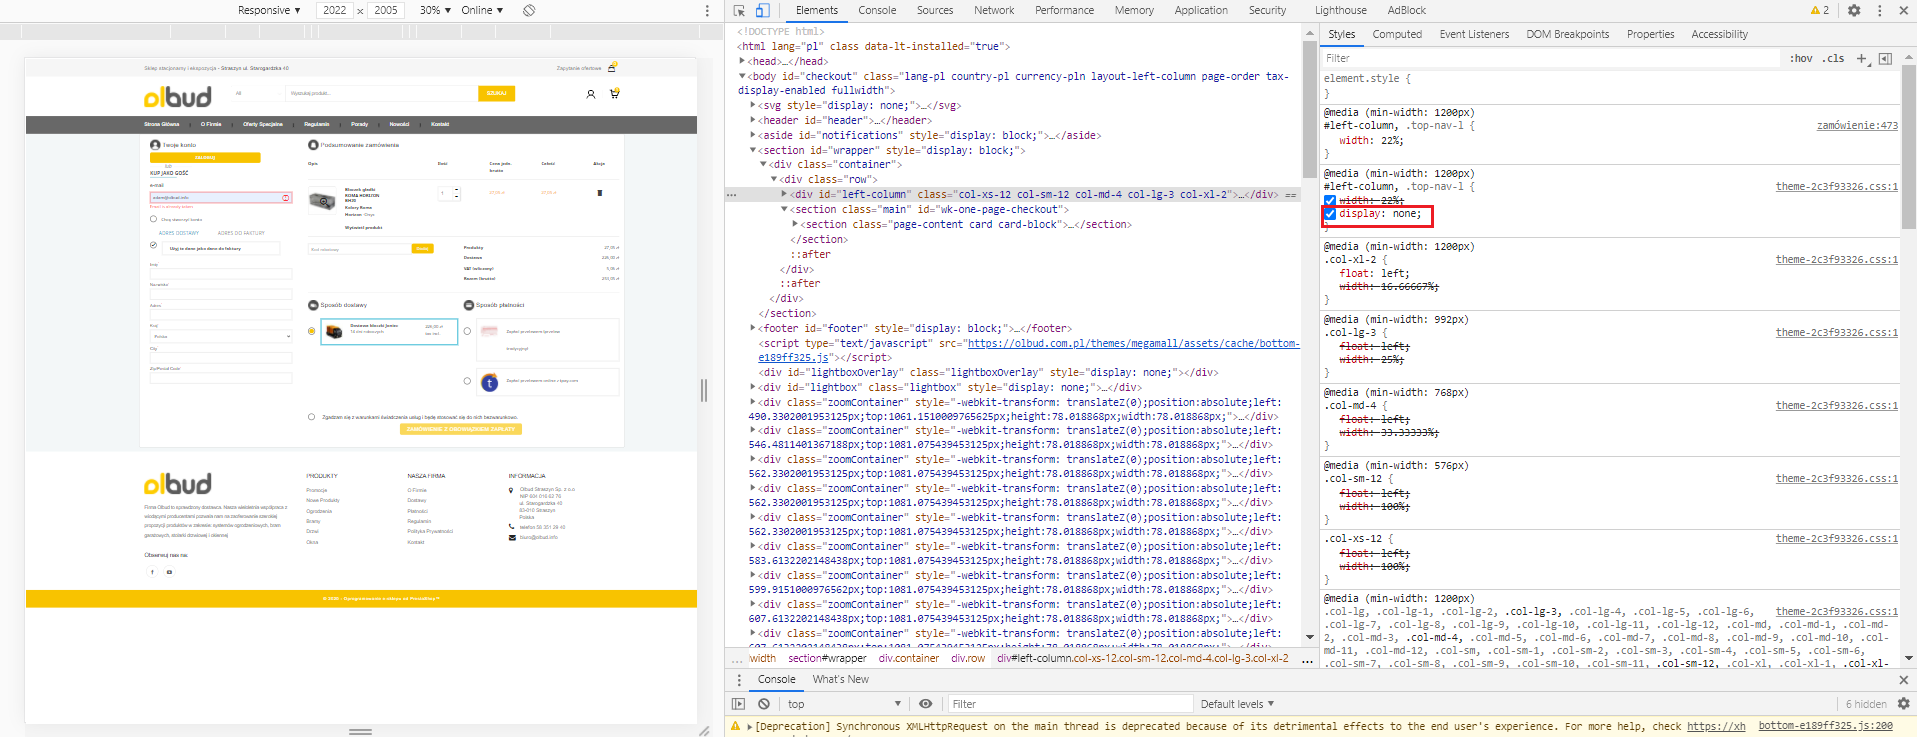Image resolution: width=1917 pixels, height=737 pixels.
Task: Open the Computed styles tab
Action: pyautogui.click(x=1396, y=34)
